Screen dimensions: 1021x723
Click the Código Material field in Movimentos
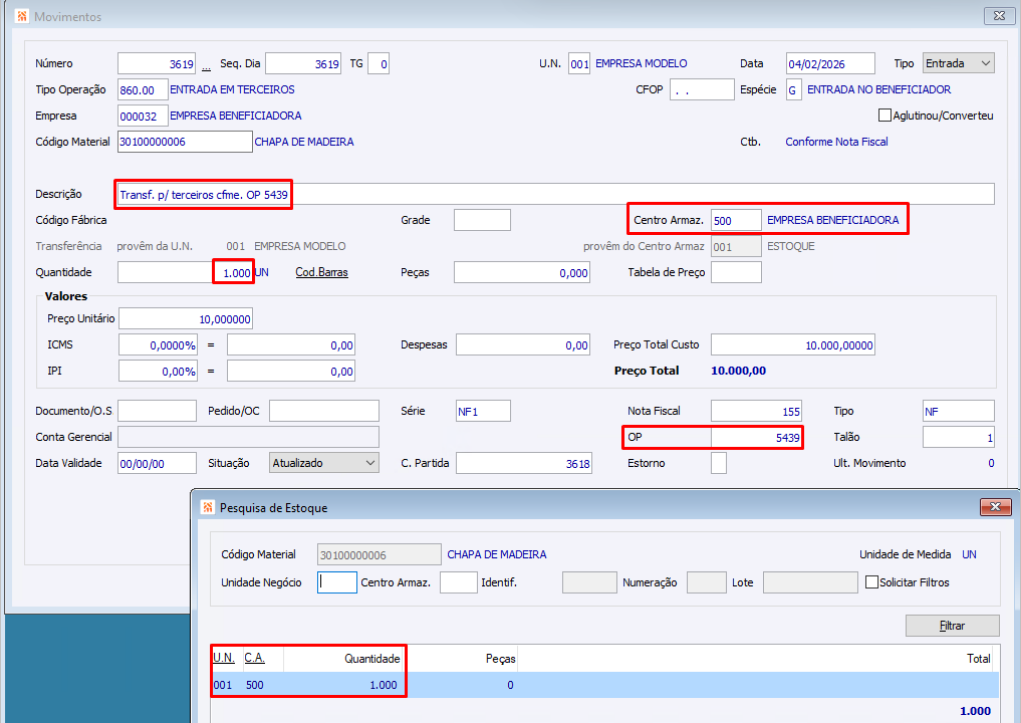pos(185,142)
